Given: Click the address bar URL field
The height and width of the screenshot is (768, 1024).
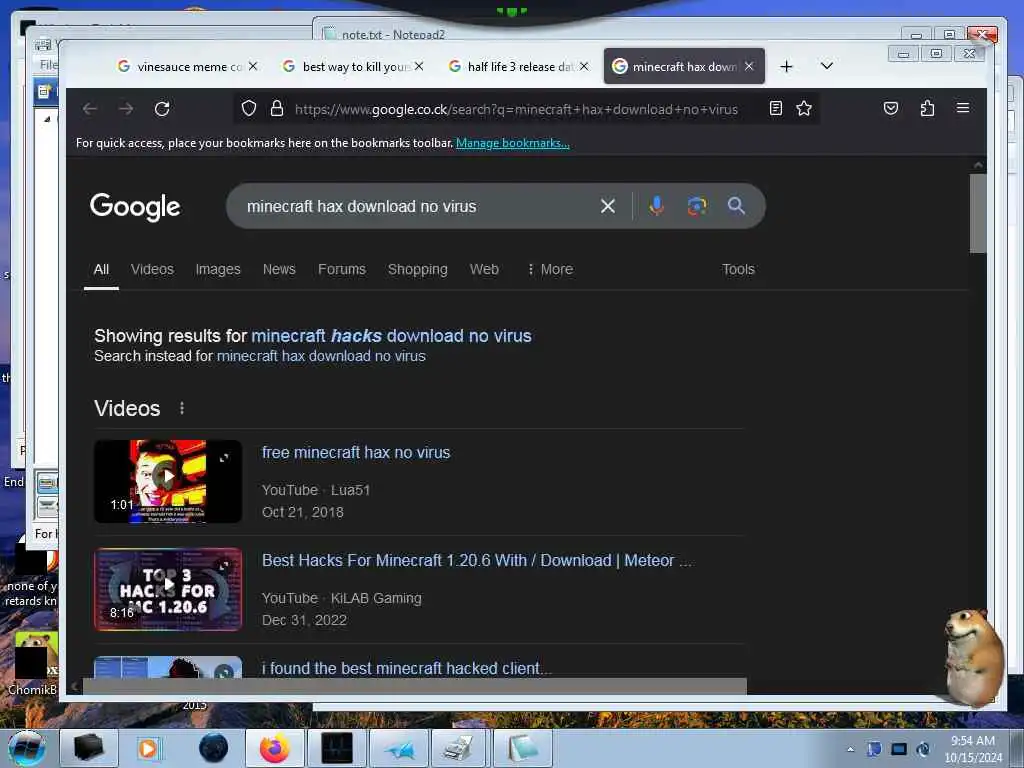Looking at the screenshot, I should [516, 109].
